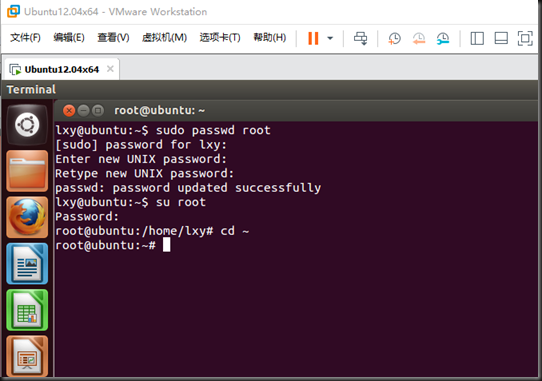Revert VM to previous snapshot
This screenshot has width=542, height=381.
[x=419, y=38]
